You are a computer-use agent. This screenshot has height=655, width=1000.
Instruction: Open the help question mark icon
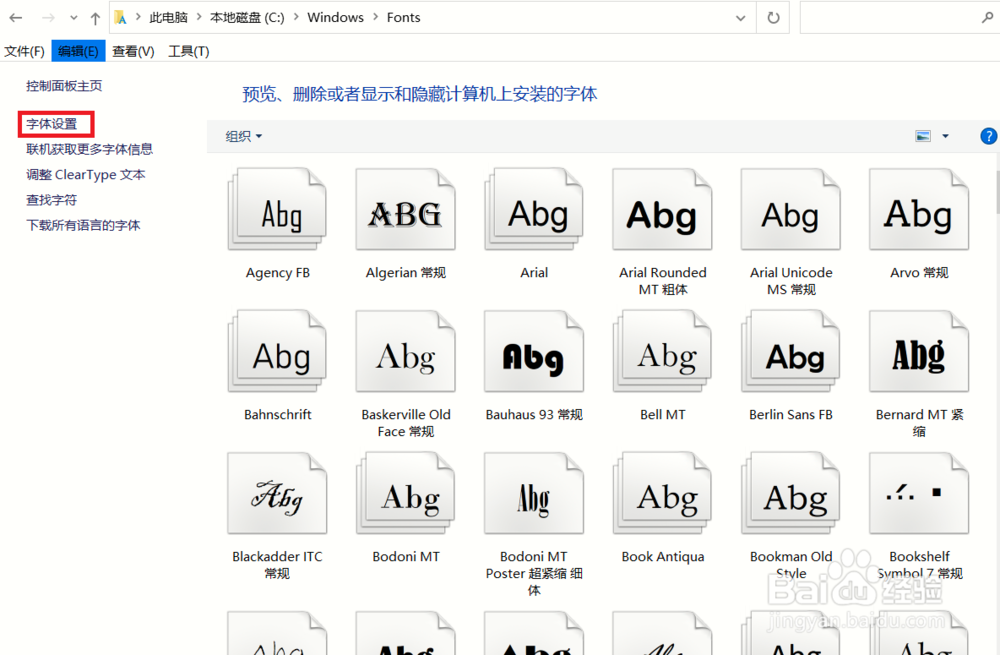tap(989, 136)
